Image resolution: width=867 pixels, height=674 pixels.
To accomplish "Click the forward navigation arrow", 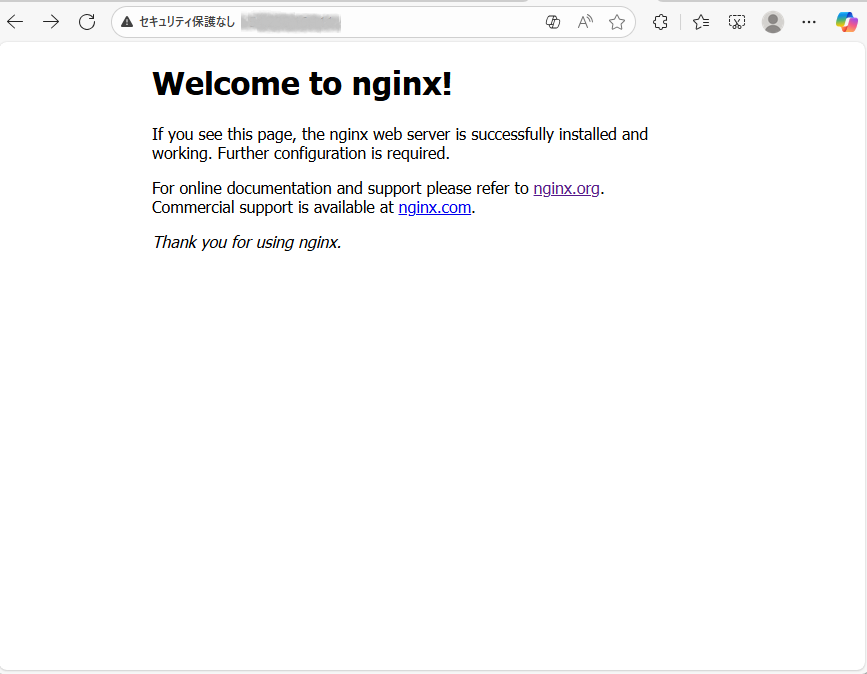I will (51, 22).
